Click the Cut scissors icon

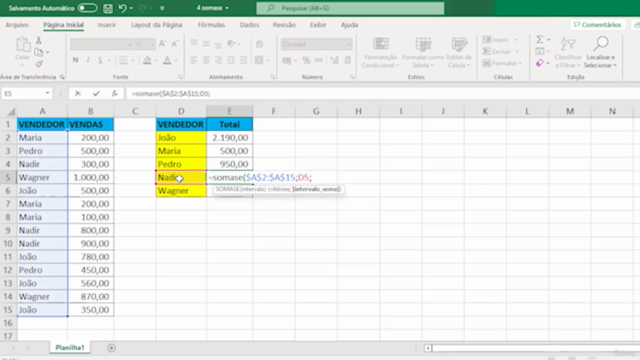click(39, 40)
